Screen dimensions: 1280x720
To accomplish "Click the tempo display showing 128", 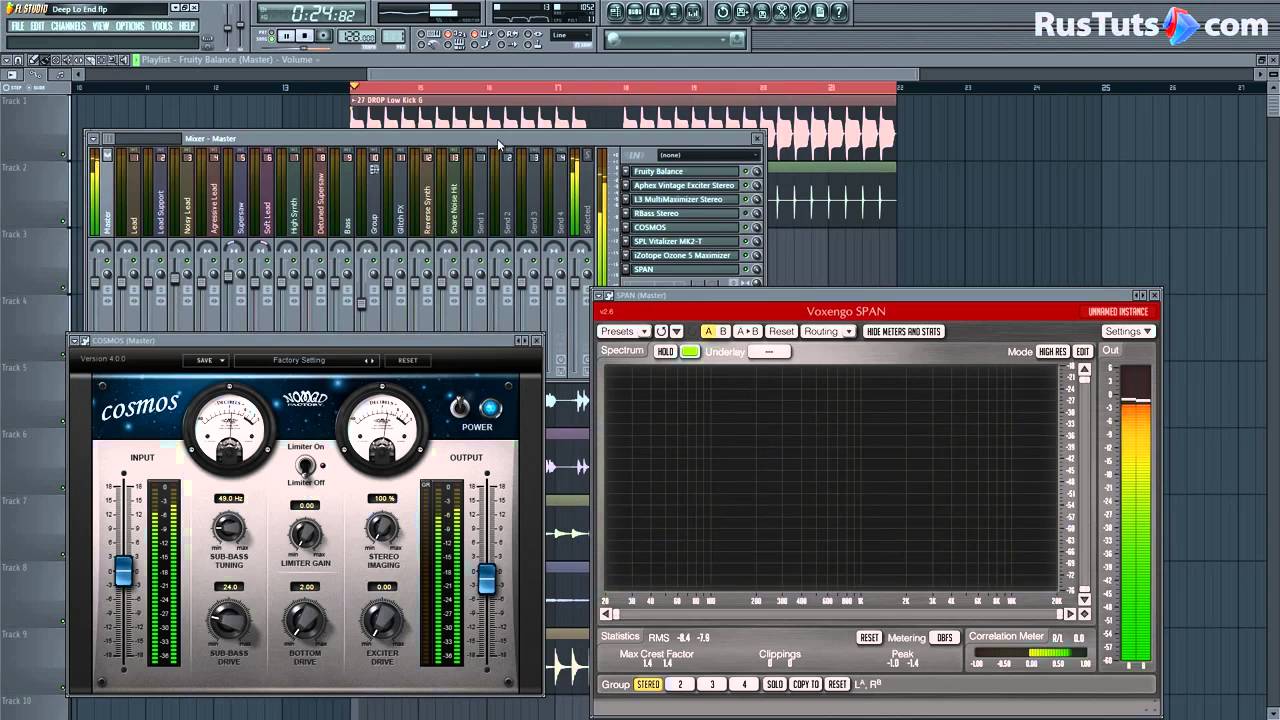I will click(x=357, y=37).
